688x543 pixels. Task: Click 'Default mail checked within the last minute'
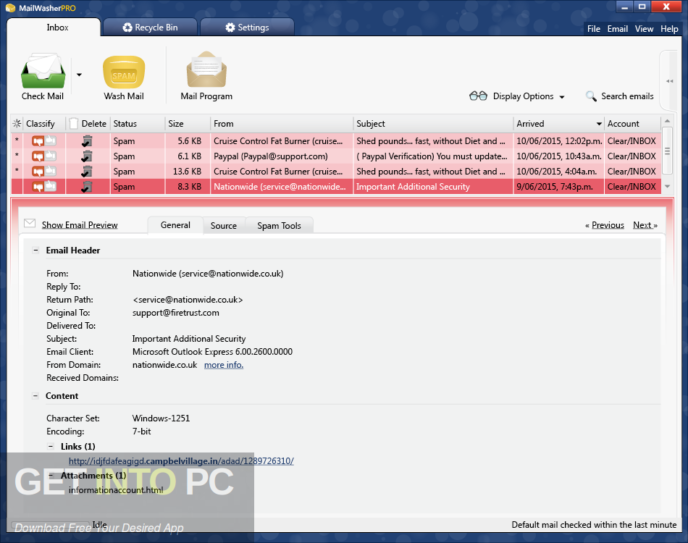tap(594, 525)
